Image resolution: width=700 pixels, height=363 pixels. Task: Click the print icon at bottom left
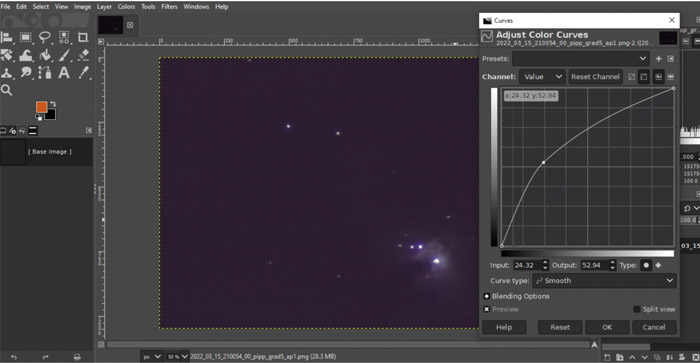(77, 357)
